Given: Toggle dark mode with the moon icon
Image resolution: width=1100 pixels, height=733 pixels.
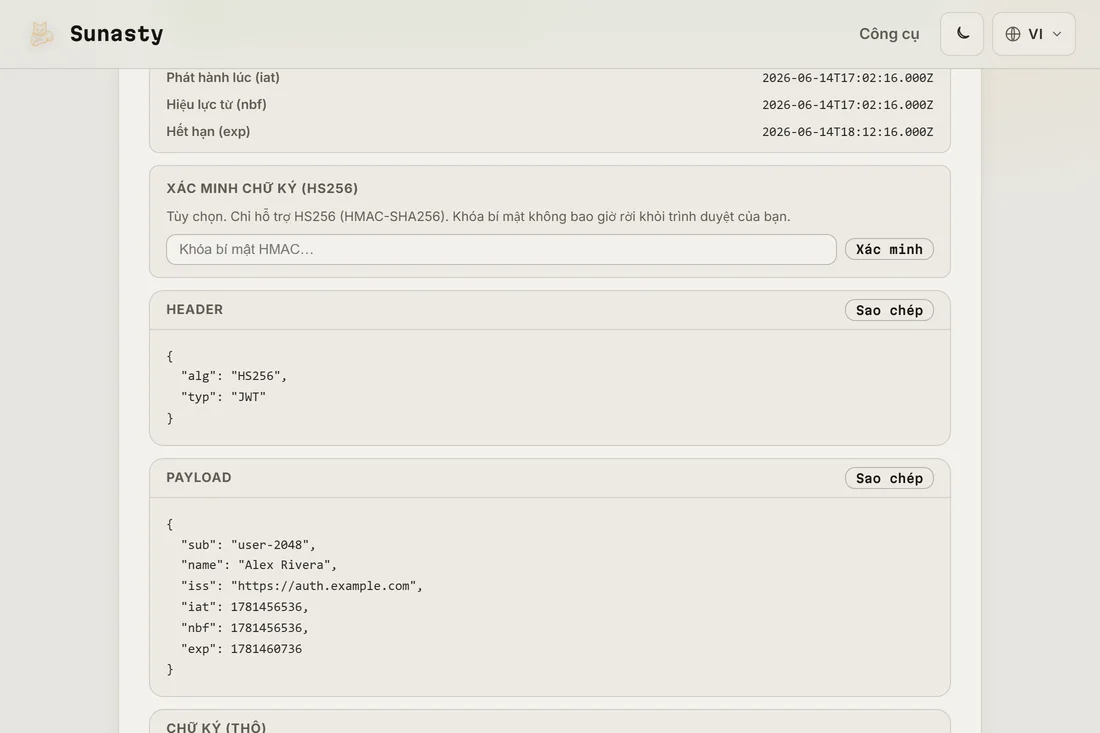Looking at the screenshot, I should 962,34.
